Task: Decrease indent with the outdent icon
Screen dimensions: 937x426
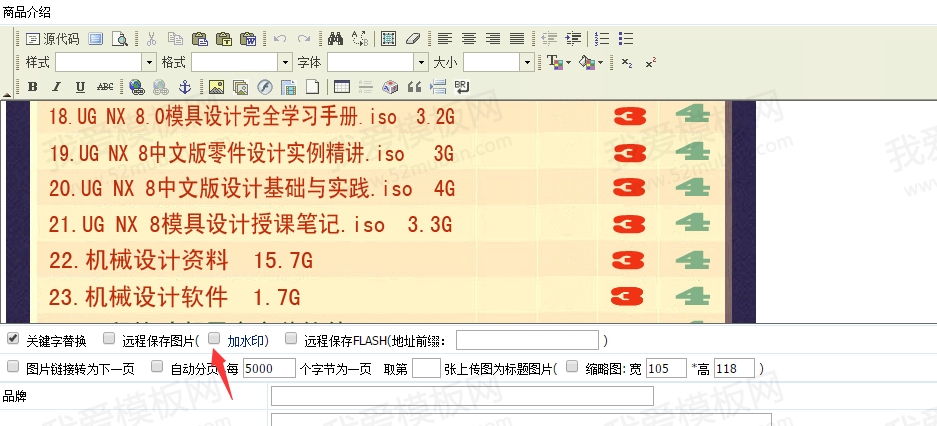Action: [x=549, y=39]
